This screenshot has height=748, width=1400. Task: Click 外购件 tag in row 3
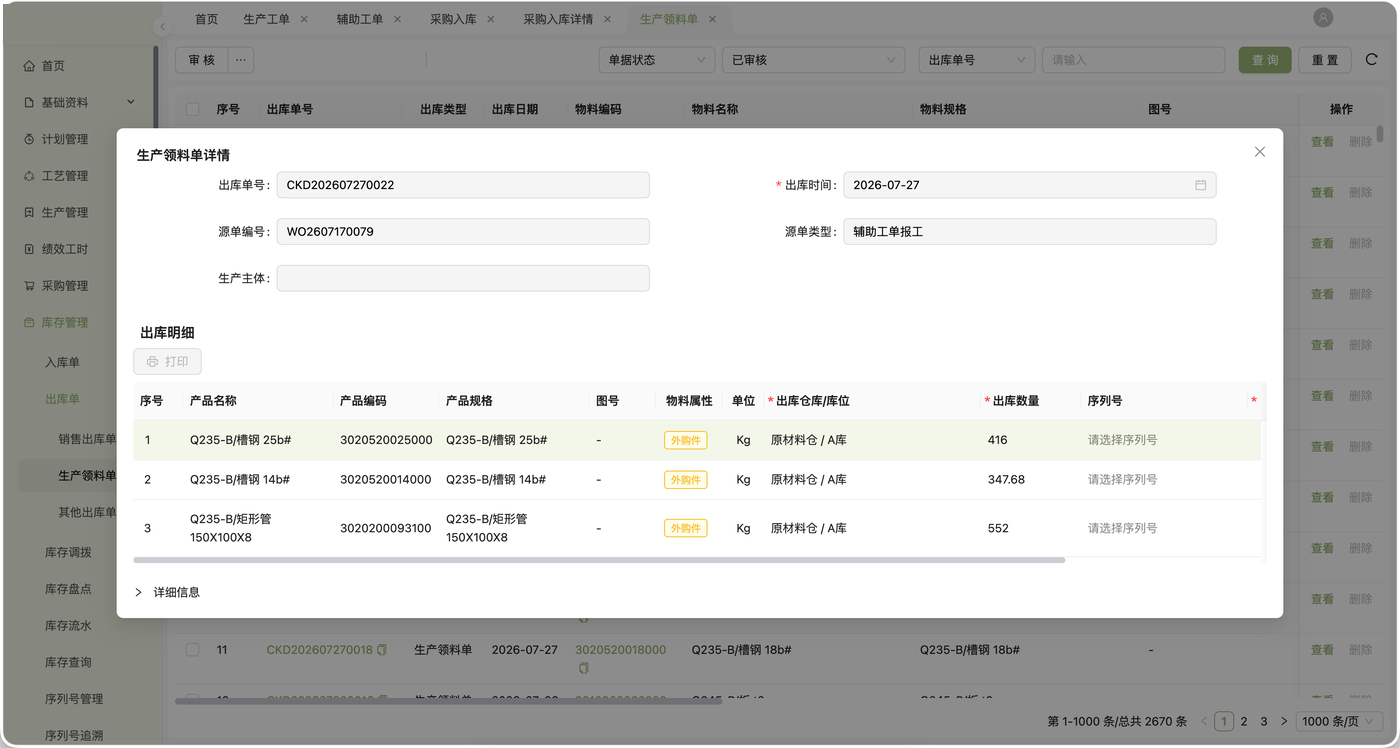click(685, 528)
